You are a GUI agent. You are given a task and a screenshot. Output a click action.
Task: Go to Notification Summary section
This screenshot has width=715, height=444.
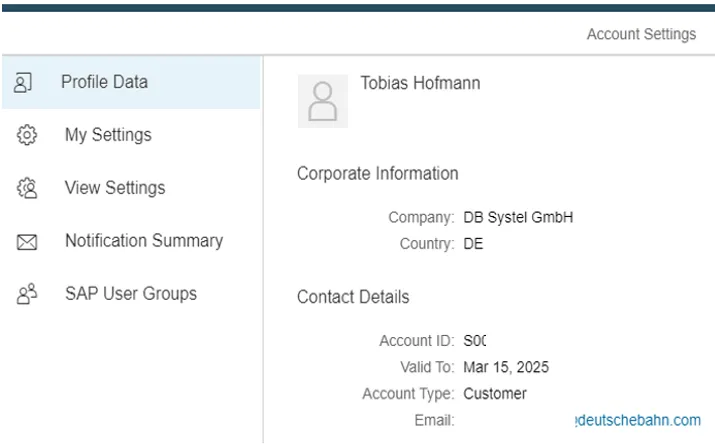point(144,241)
